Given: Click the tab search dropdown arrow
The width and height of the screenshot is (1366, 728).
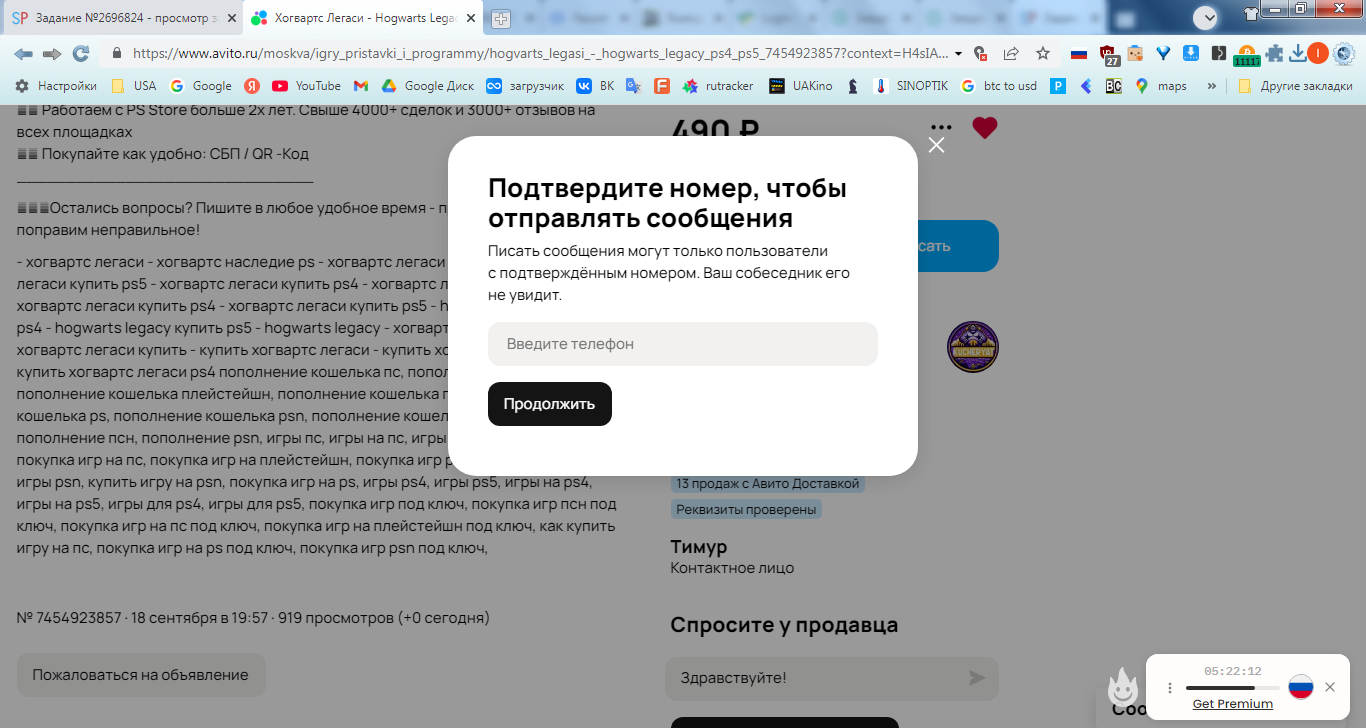Looking at the screenshot, I should pos(1206,17).
